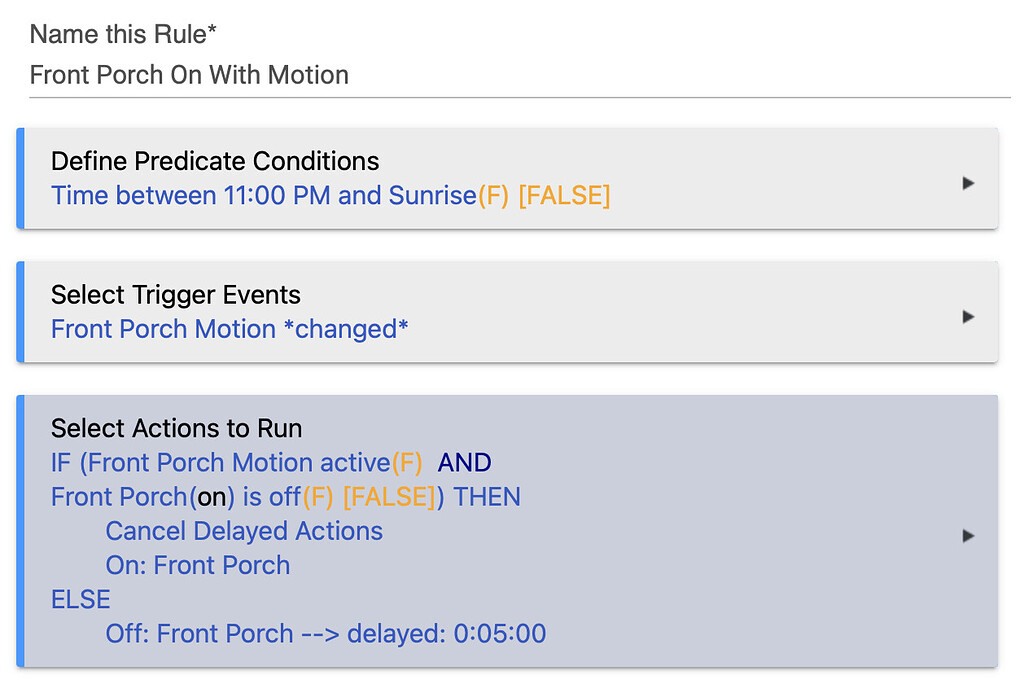
Task: Select the 'Time between 11:00 PM and Sunrise' condition
Action: coord(263,196)
